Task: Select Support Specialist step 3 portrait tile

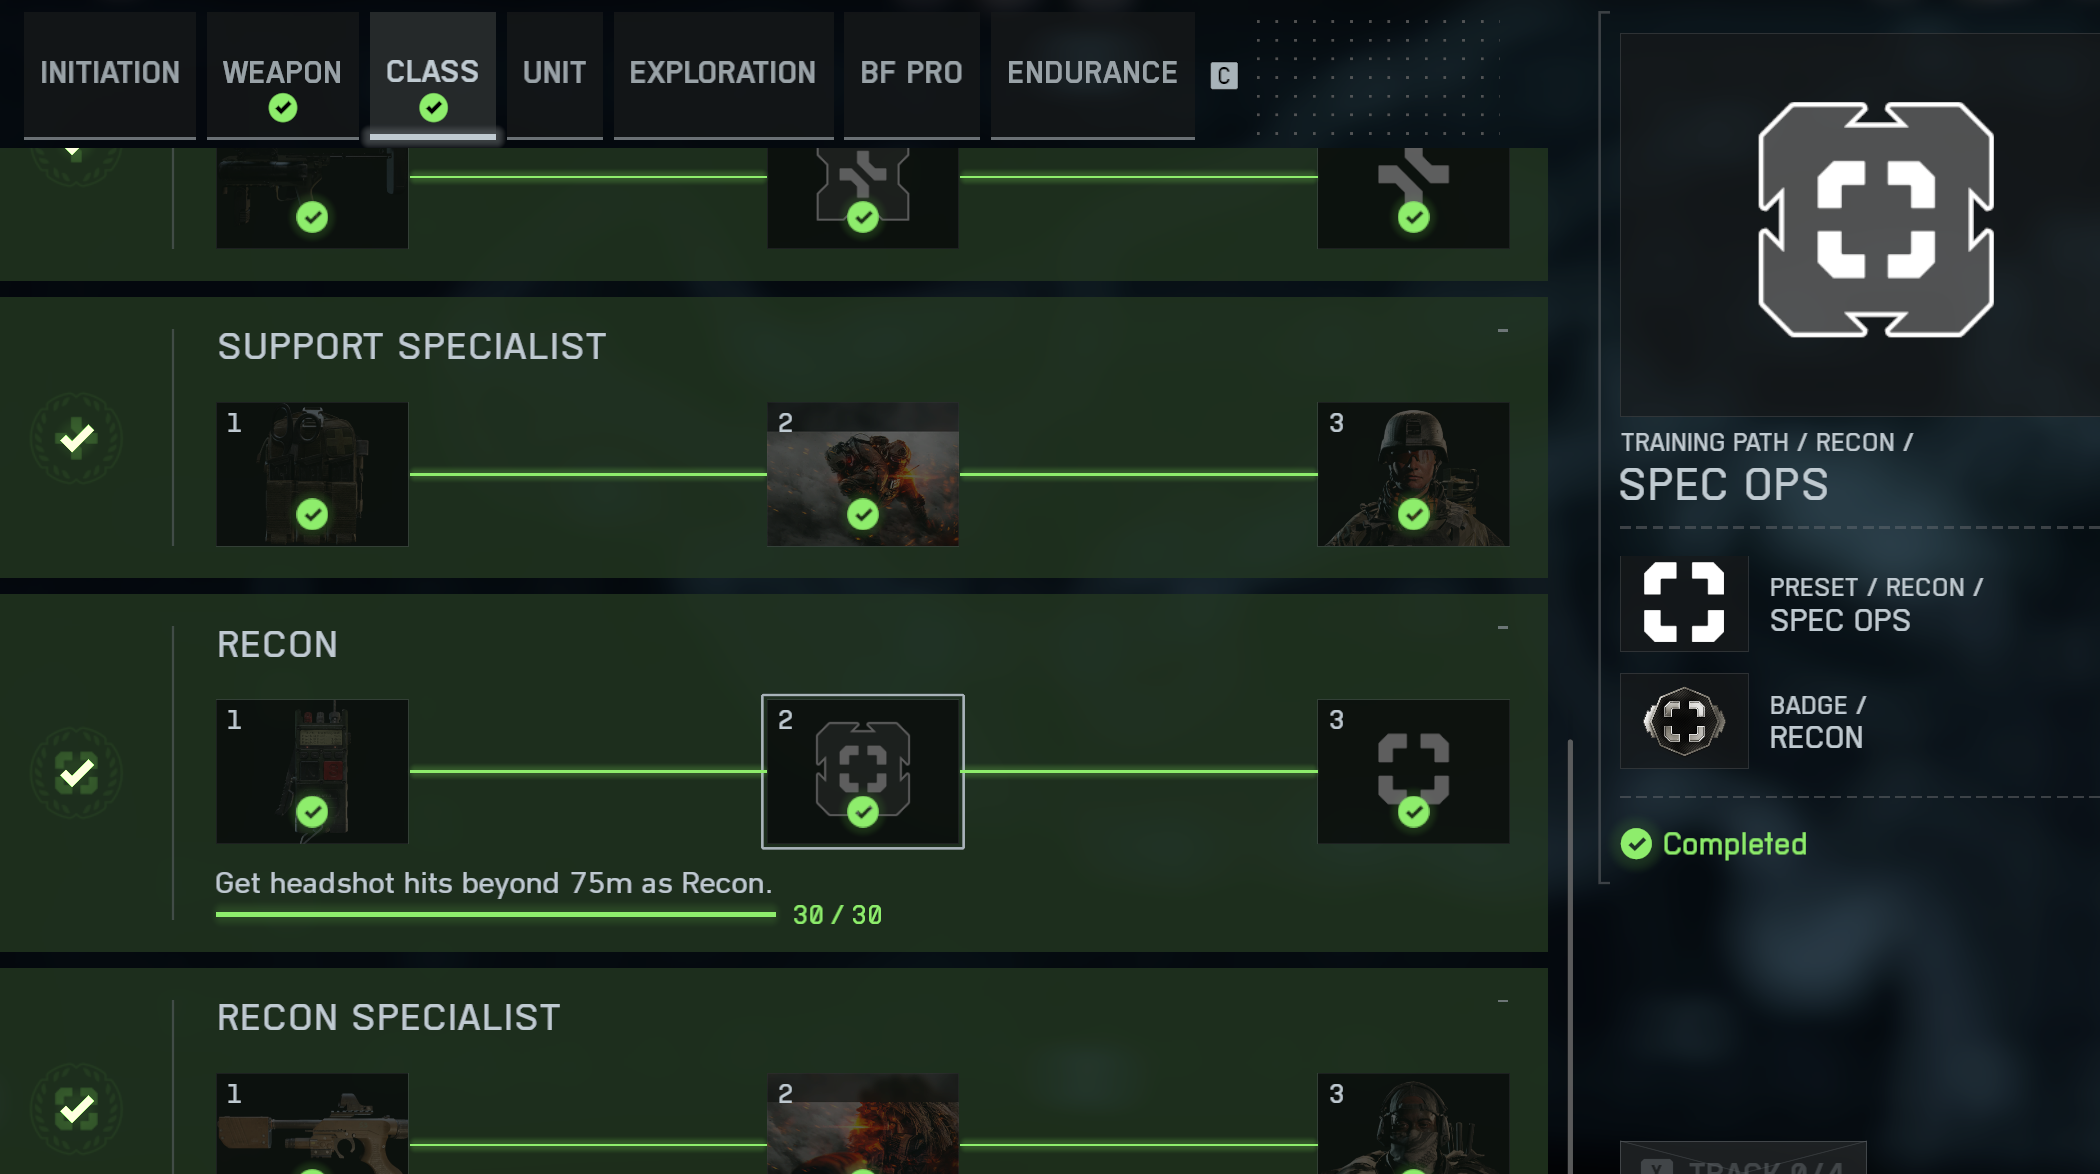Action: [1413, 474]
